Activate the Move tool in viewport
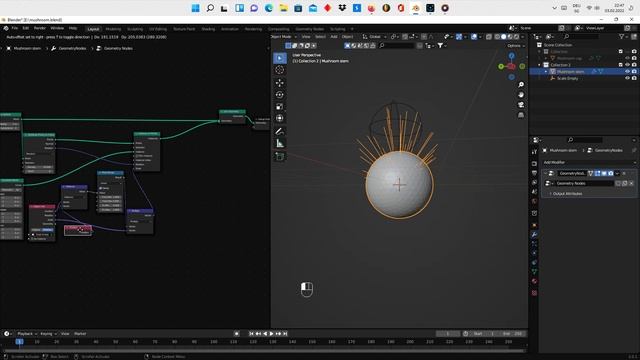Image resolution: width=640 pixels, height=360 pixels. coord(280,83)
